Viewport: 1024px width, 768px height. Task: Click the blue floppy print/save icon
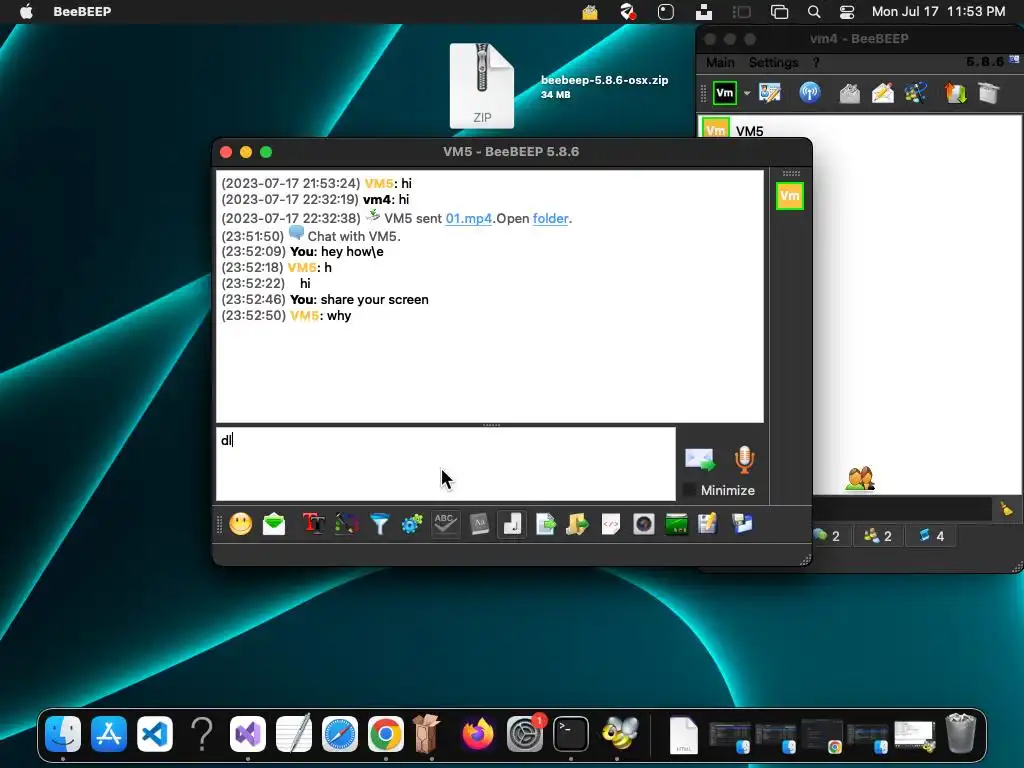click(742, 524)
